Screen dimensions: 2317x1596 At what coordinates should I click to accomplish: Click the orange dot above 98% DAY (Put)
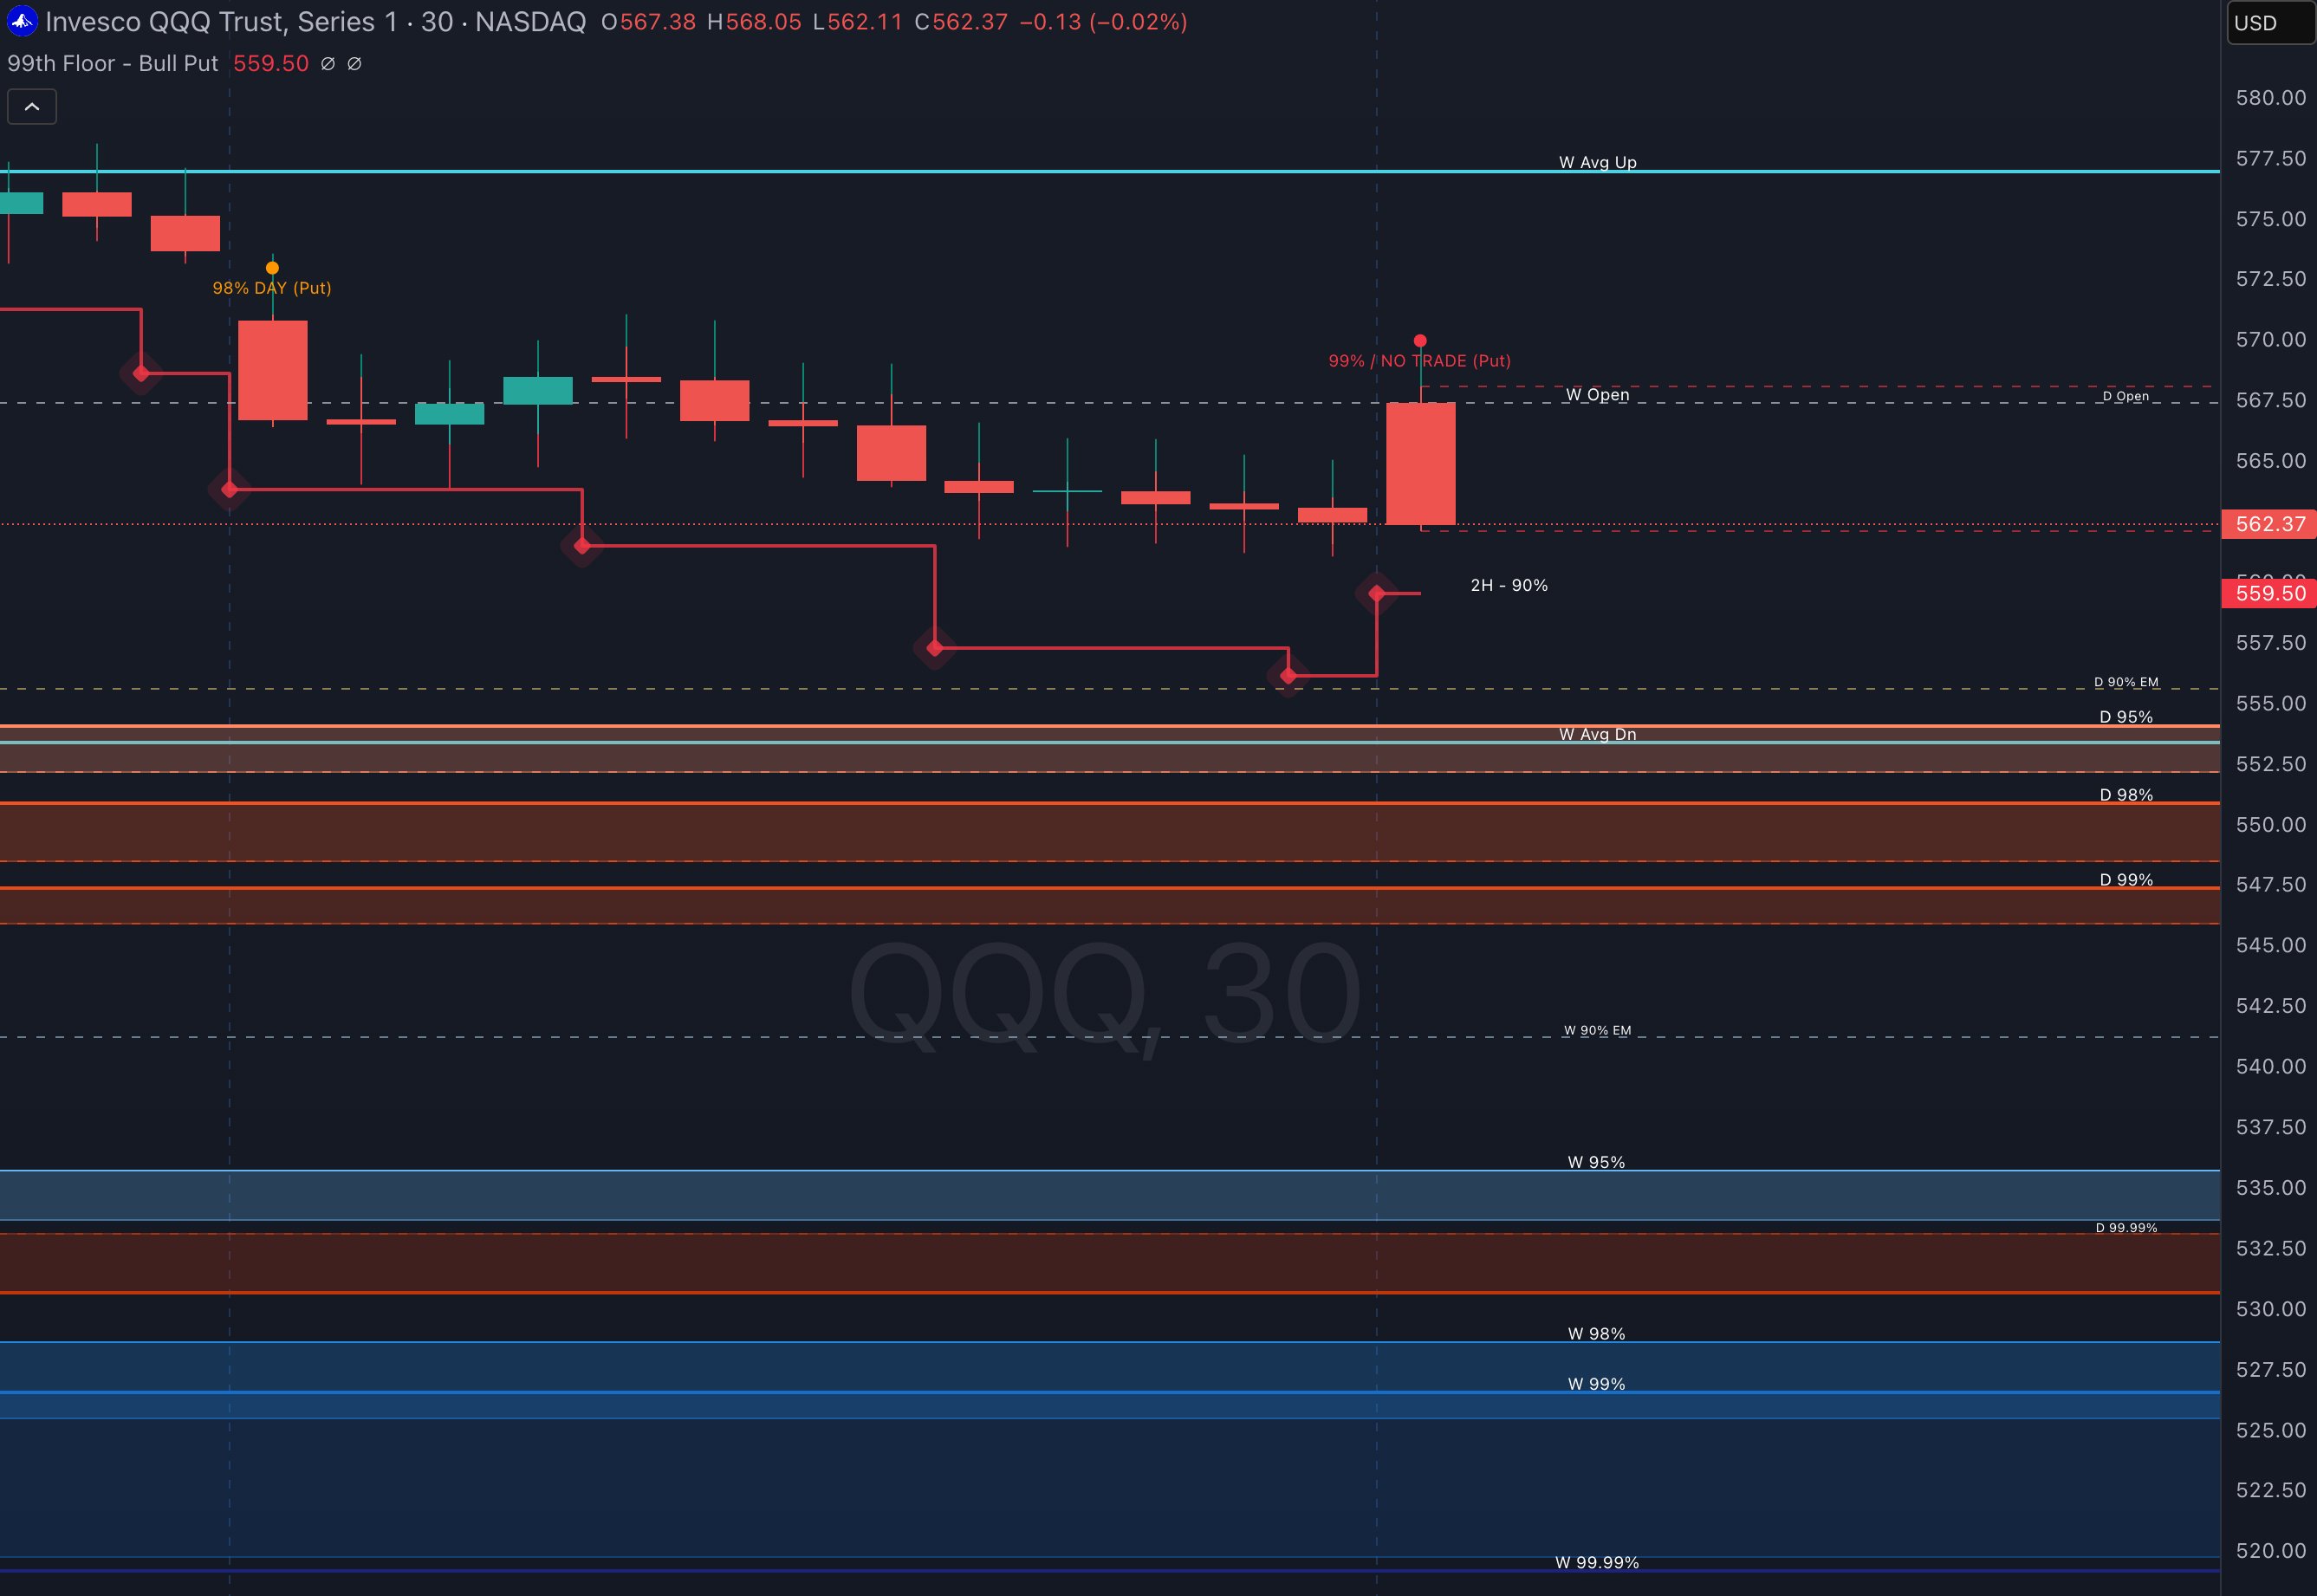[272, 268]
